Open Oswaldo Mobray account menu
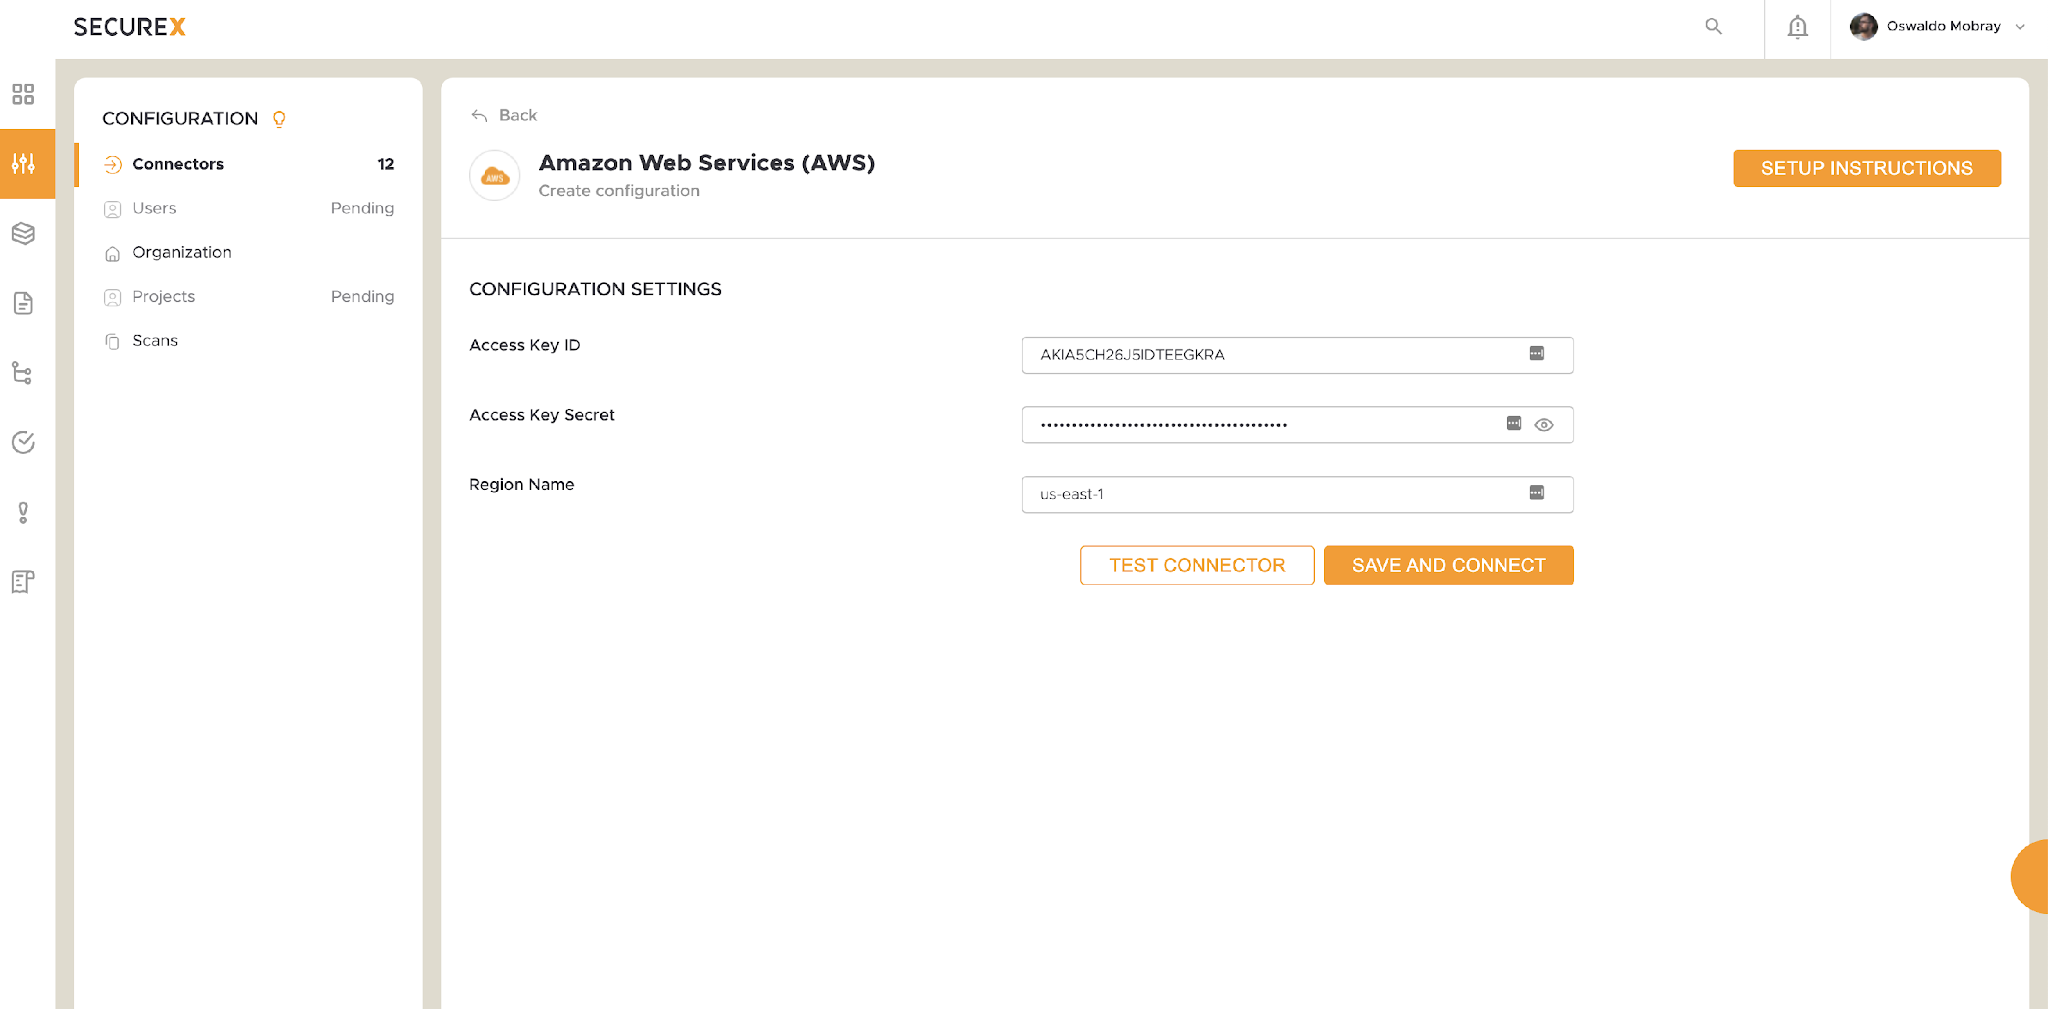Screen dimensions: 2048x1009 pos(1937,27)
